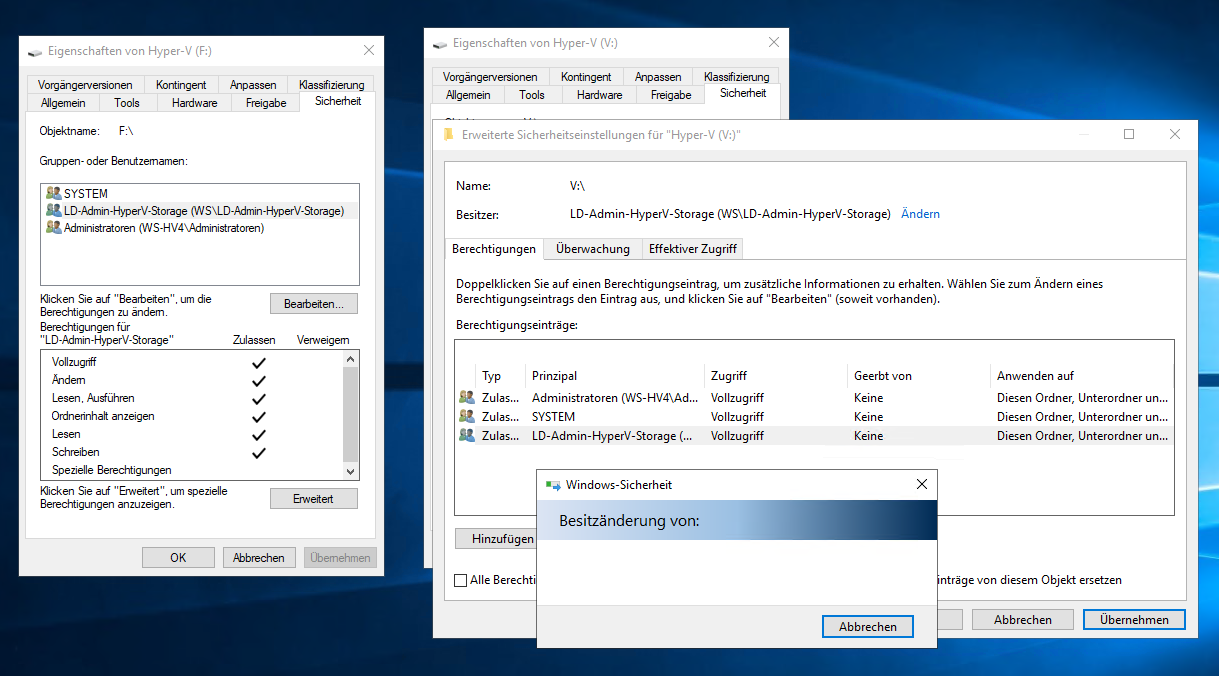This screenshot has height=676, width=1219.
Task: Select Sicherheit tab in F: properties
Action: [338, 101]
